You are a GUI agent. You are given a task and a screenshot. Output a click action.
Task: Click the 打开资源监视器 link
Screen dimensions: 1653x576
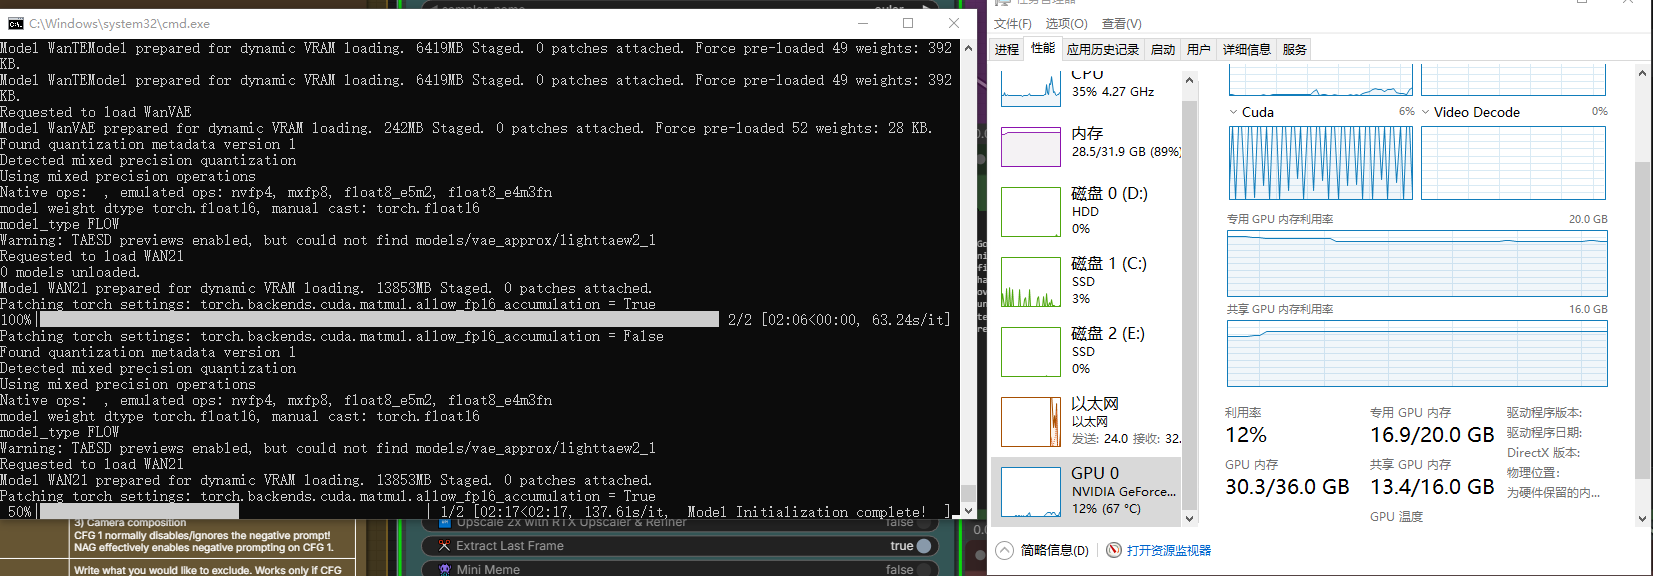[1169, 550]
